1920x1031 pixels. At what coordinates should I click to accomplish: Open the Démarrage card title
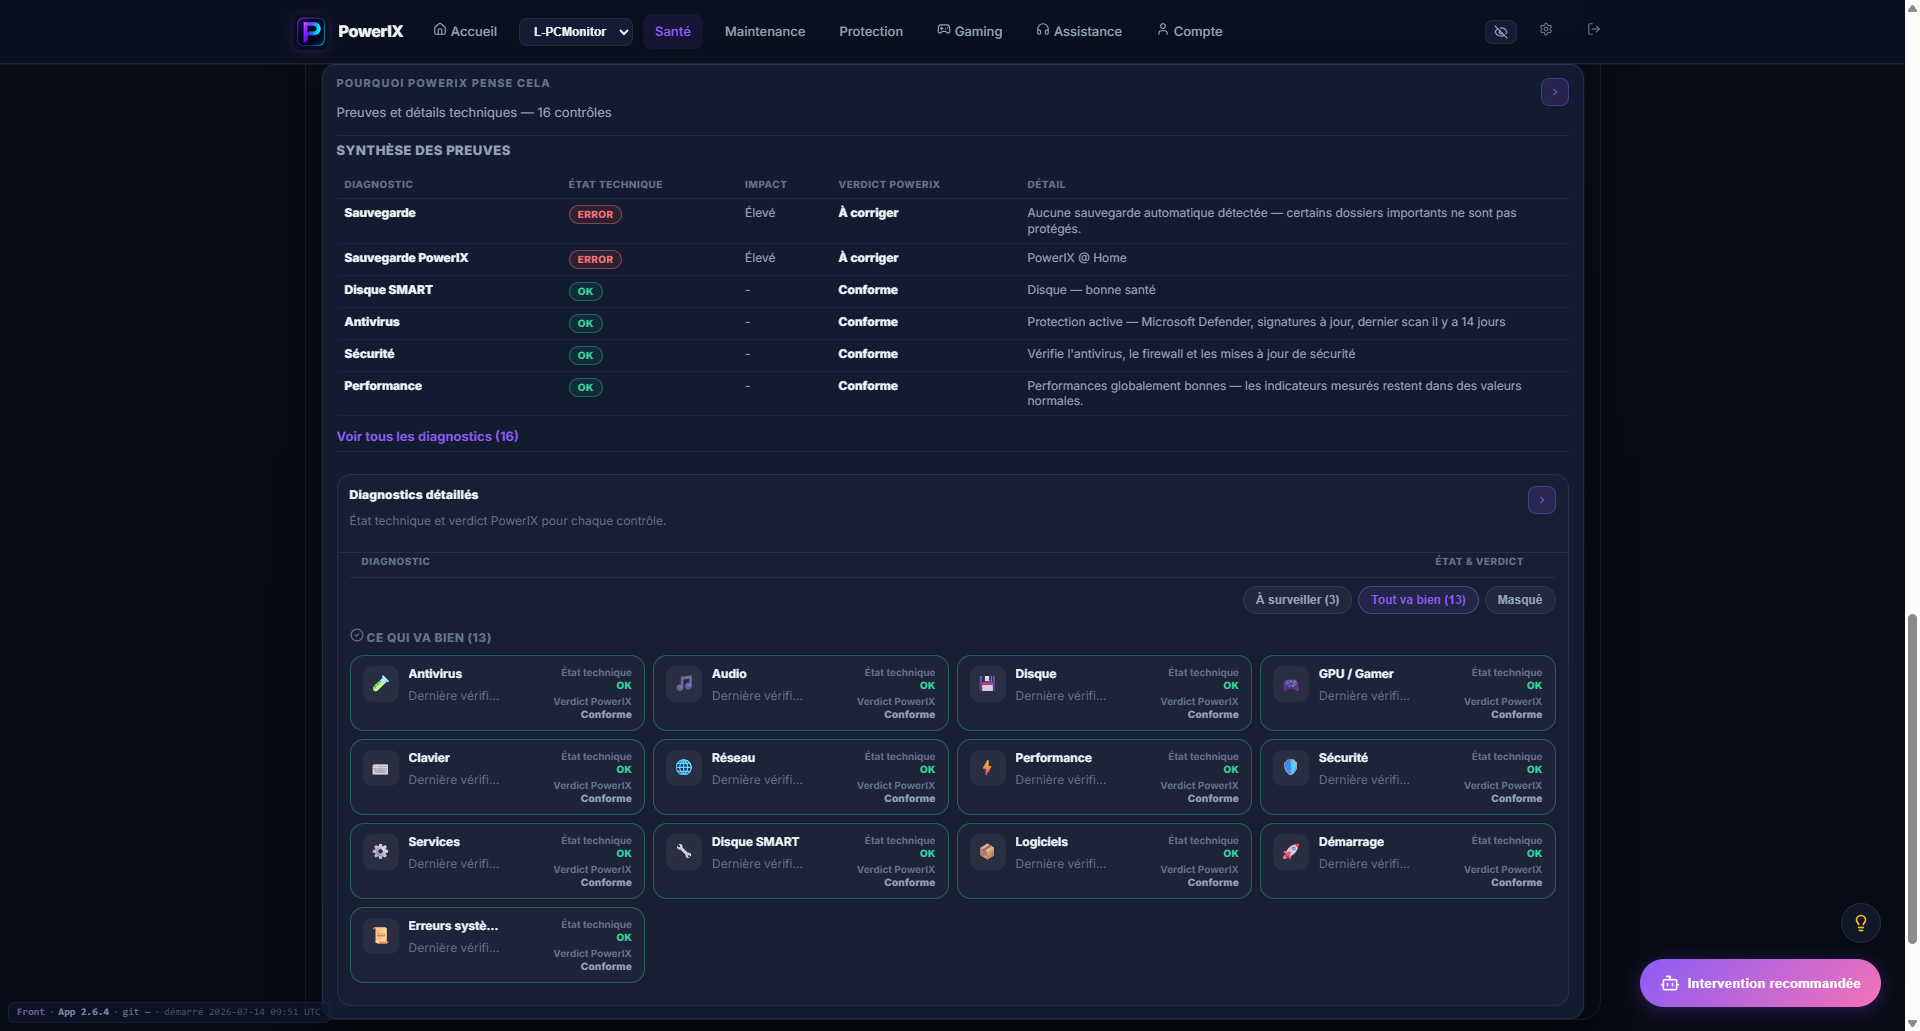(1351, 842)
